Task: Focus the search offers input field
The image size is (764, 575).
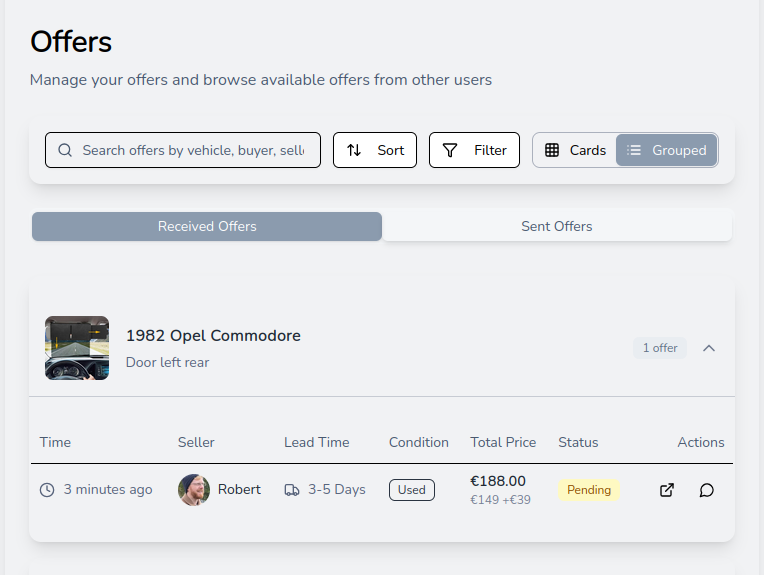Action: (x=193, y=150)
